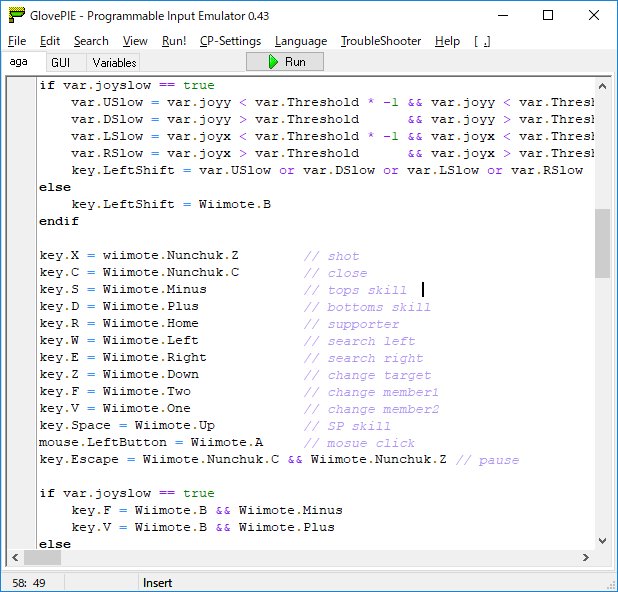
Task: Click the line starting 'var.RSlow ='
Action: pyautogui.click(x=332, y=153)
